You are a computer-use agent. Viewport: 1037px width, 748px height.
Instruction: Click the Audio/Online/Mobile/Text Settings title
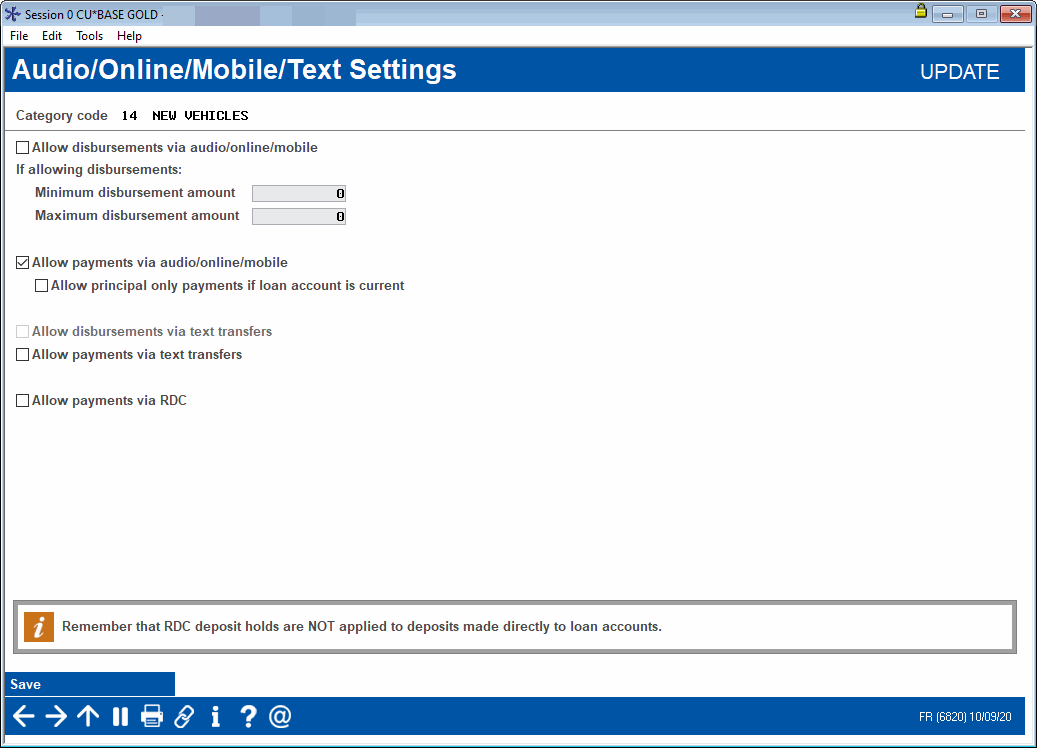pos(234,69)
